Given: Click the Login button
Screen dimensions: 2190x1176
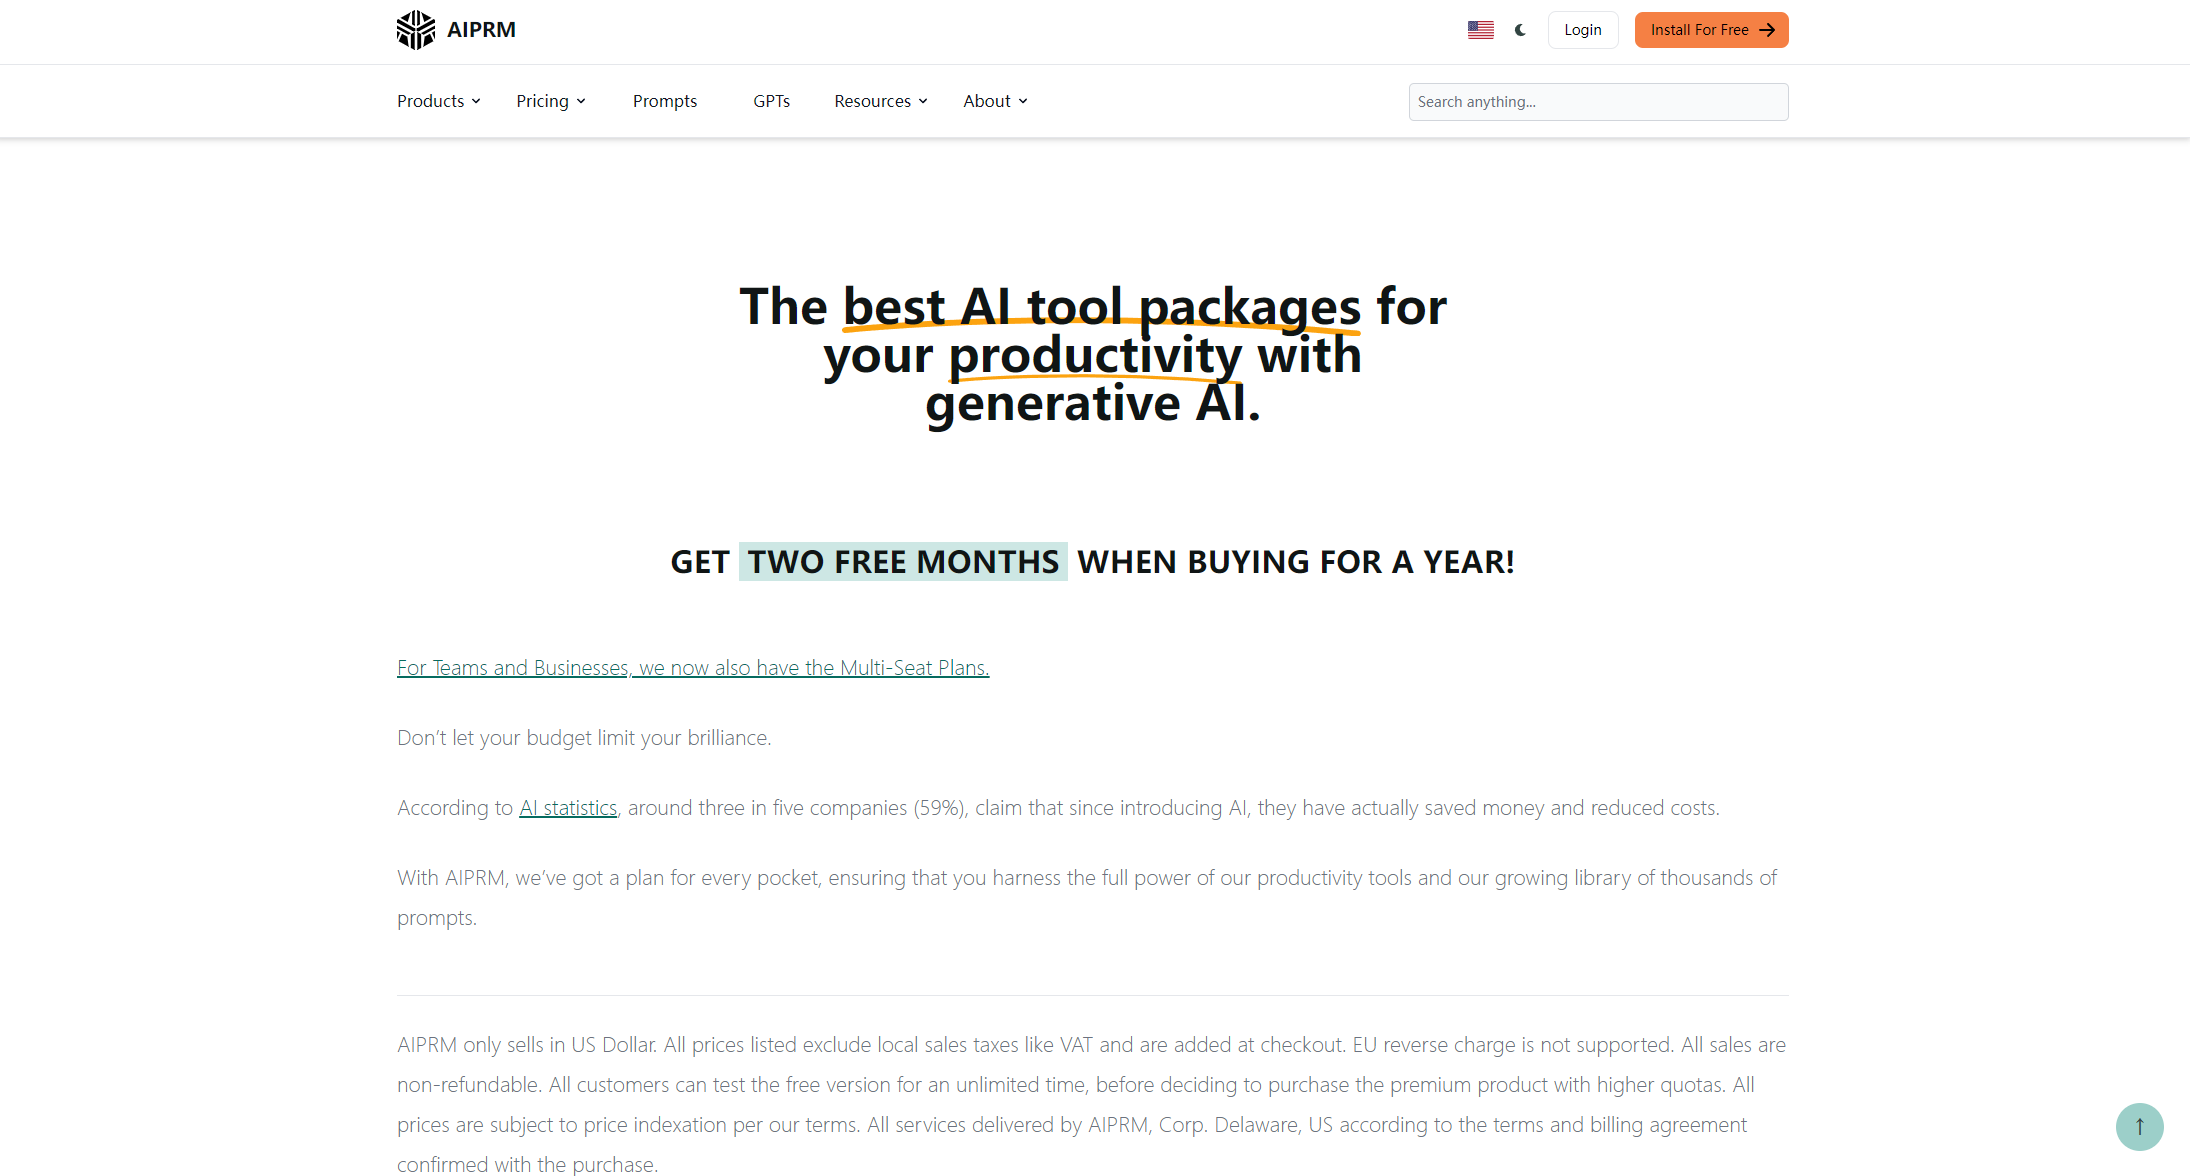Looking at the screenshot, I should pos(1583,30).
